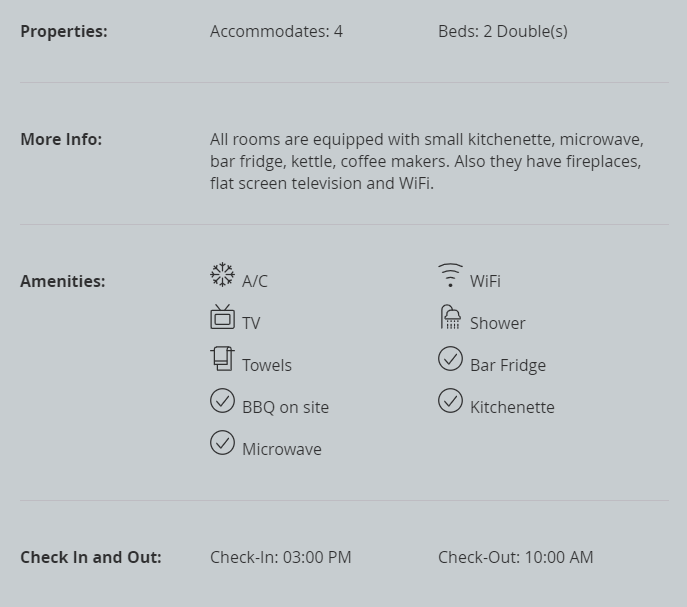Click the Towels amenity icon
Screen dimensions: 687x607
(x=222, y=359)
